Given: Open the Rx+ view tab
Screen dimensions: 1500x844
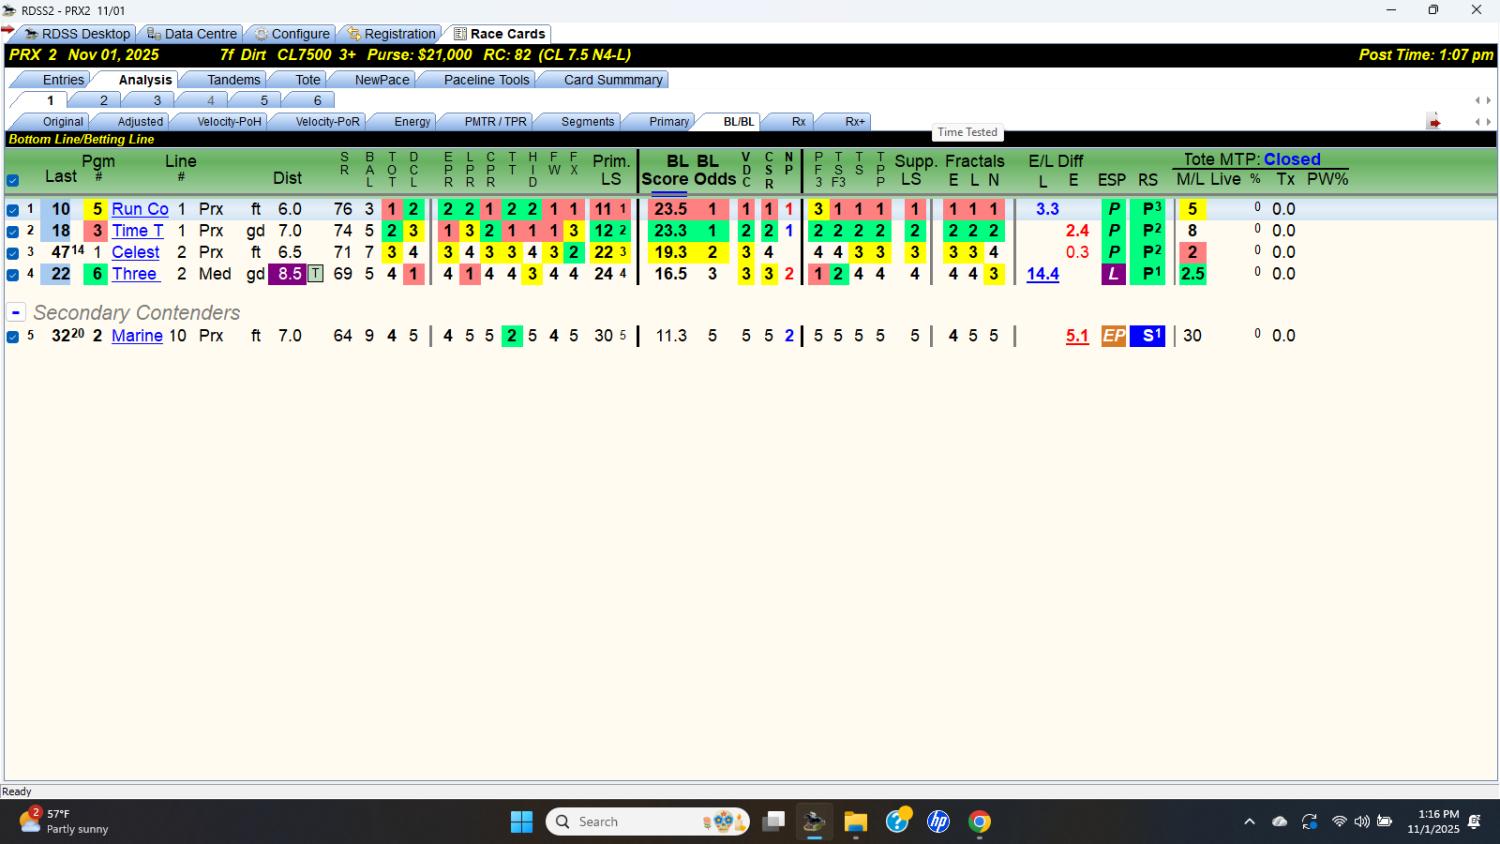Looking at the screenshot, I should pos(855,122).
